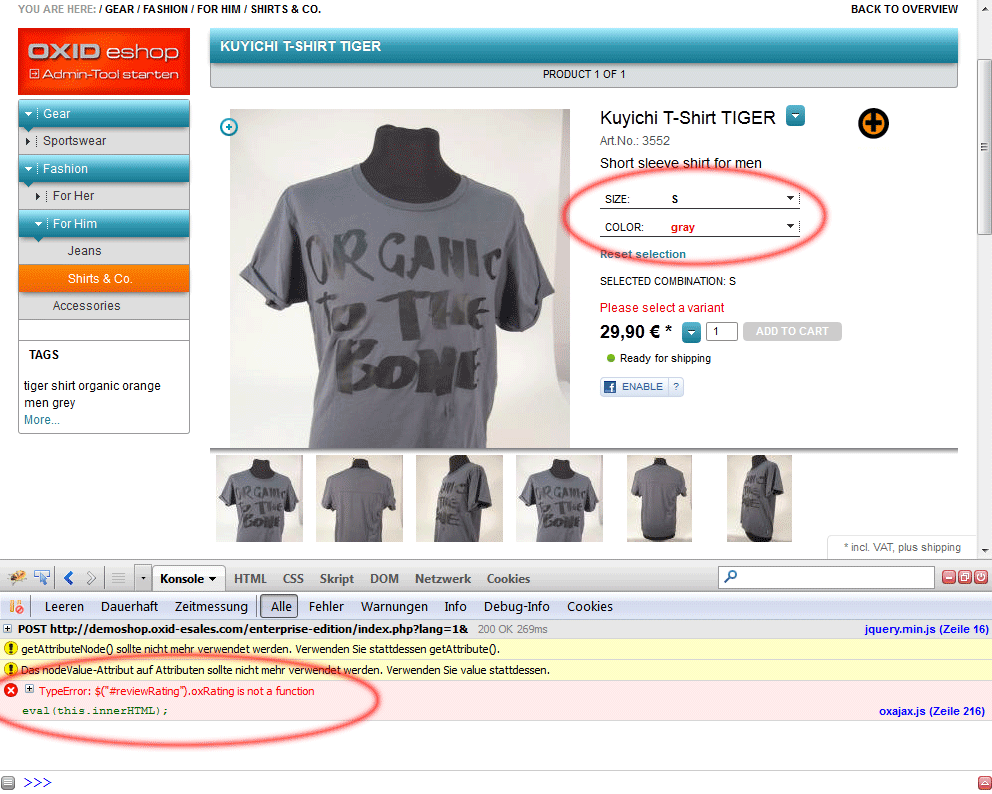This screenshot has height=794, width=992.
Task: Click the orange plus circle icon
Action: [x=873, y=123]
